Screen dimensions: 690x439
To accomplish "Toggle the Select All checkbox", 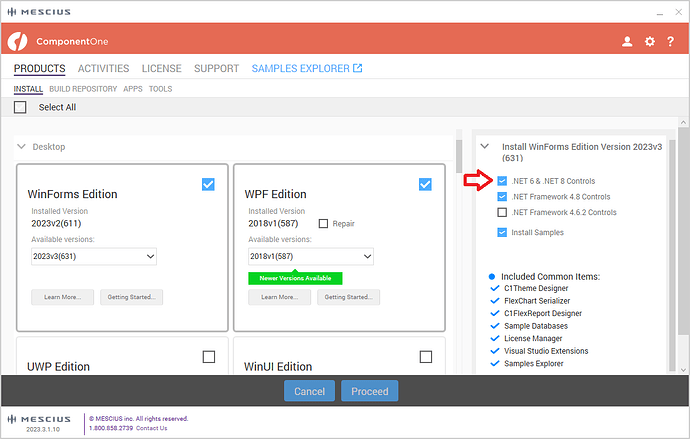I will (x=20, y=107).
